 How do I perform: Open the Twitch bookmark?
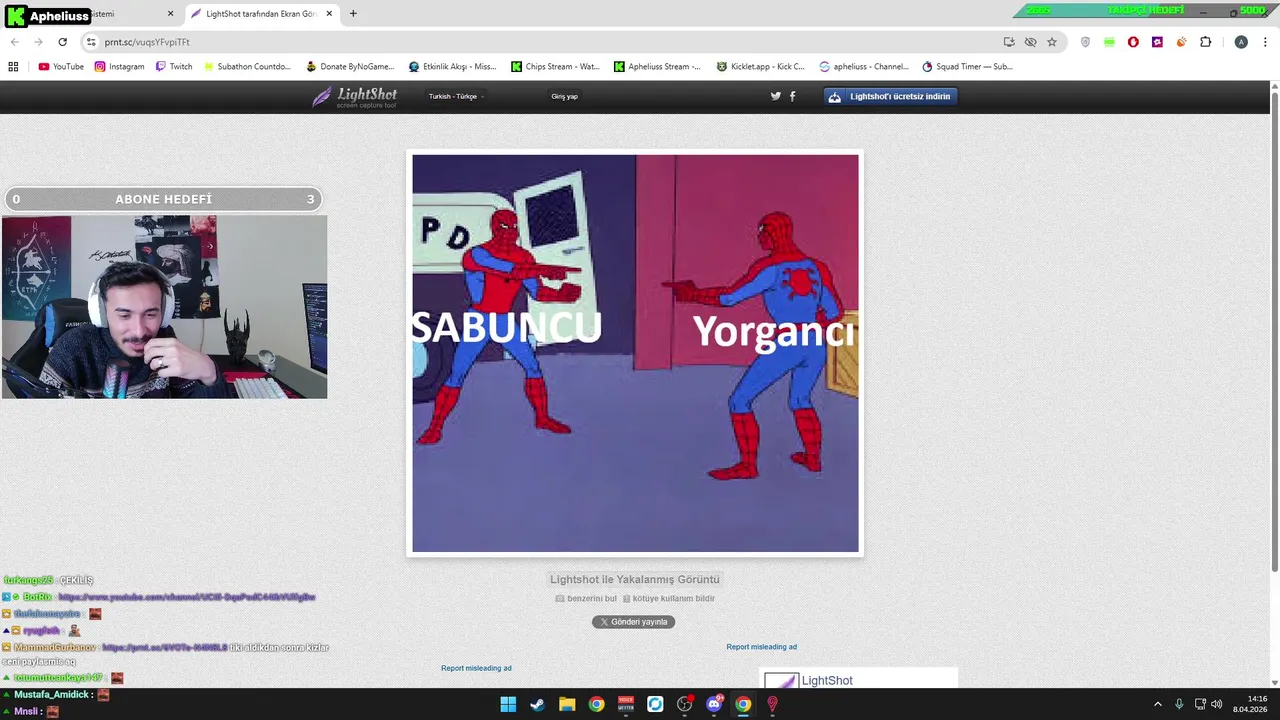tap(174, 67)
